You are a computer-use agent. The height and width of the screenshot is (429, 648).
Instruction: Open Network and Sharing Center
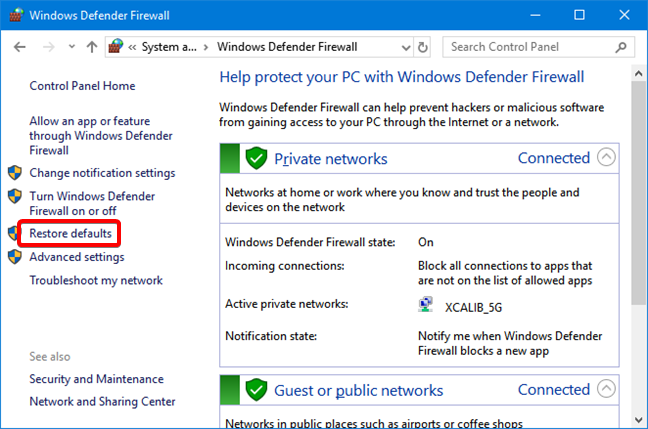[102, 401]
